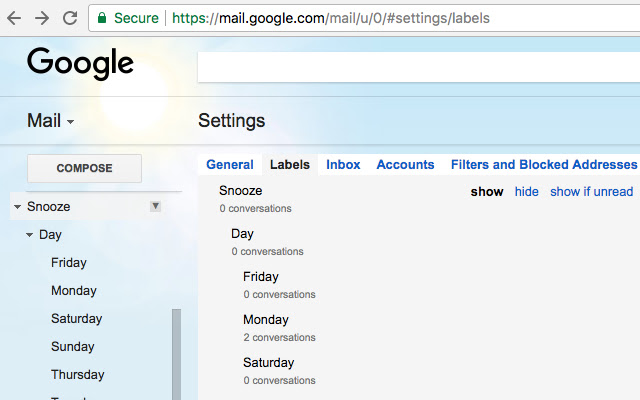Image resolution: width=640 pixels, height=400 pixels.
Task: Switch to the General settings tab
Action: [x=230, y=164]
